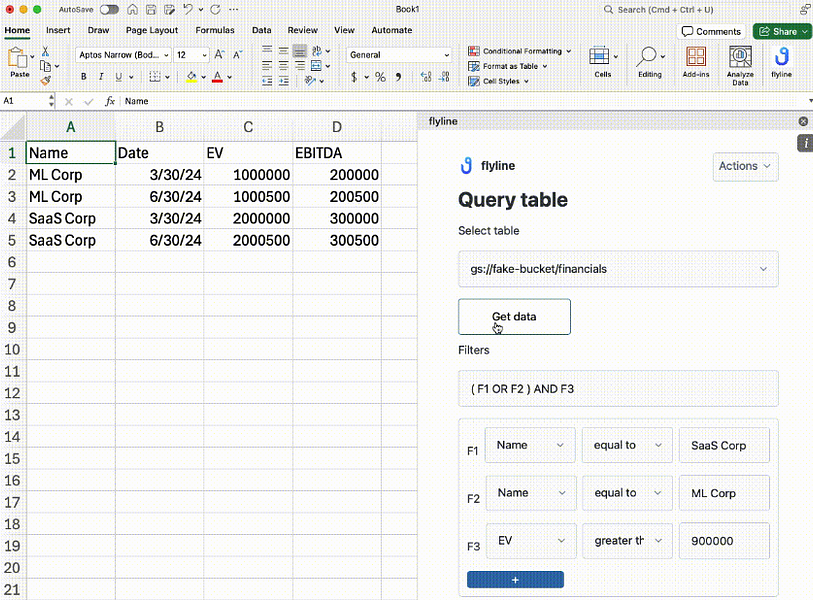813x600 pixels.
Task: Click the F3 value field showing 900000
Action: (724, 541)
